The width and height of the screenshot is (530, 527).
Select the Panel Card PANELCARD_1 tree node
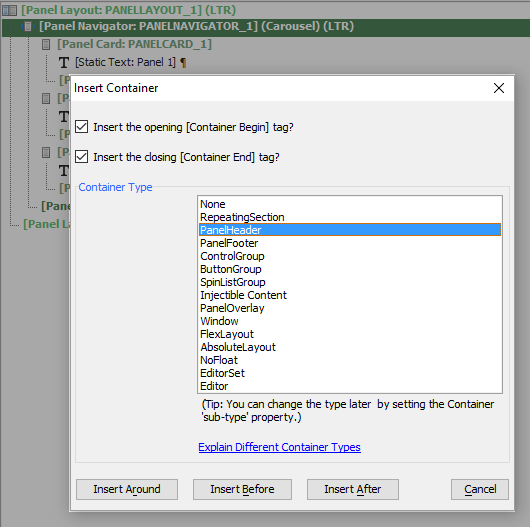pyautogui.click(x=134, y=44)
